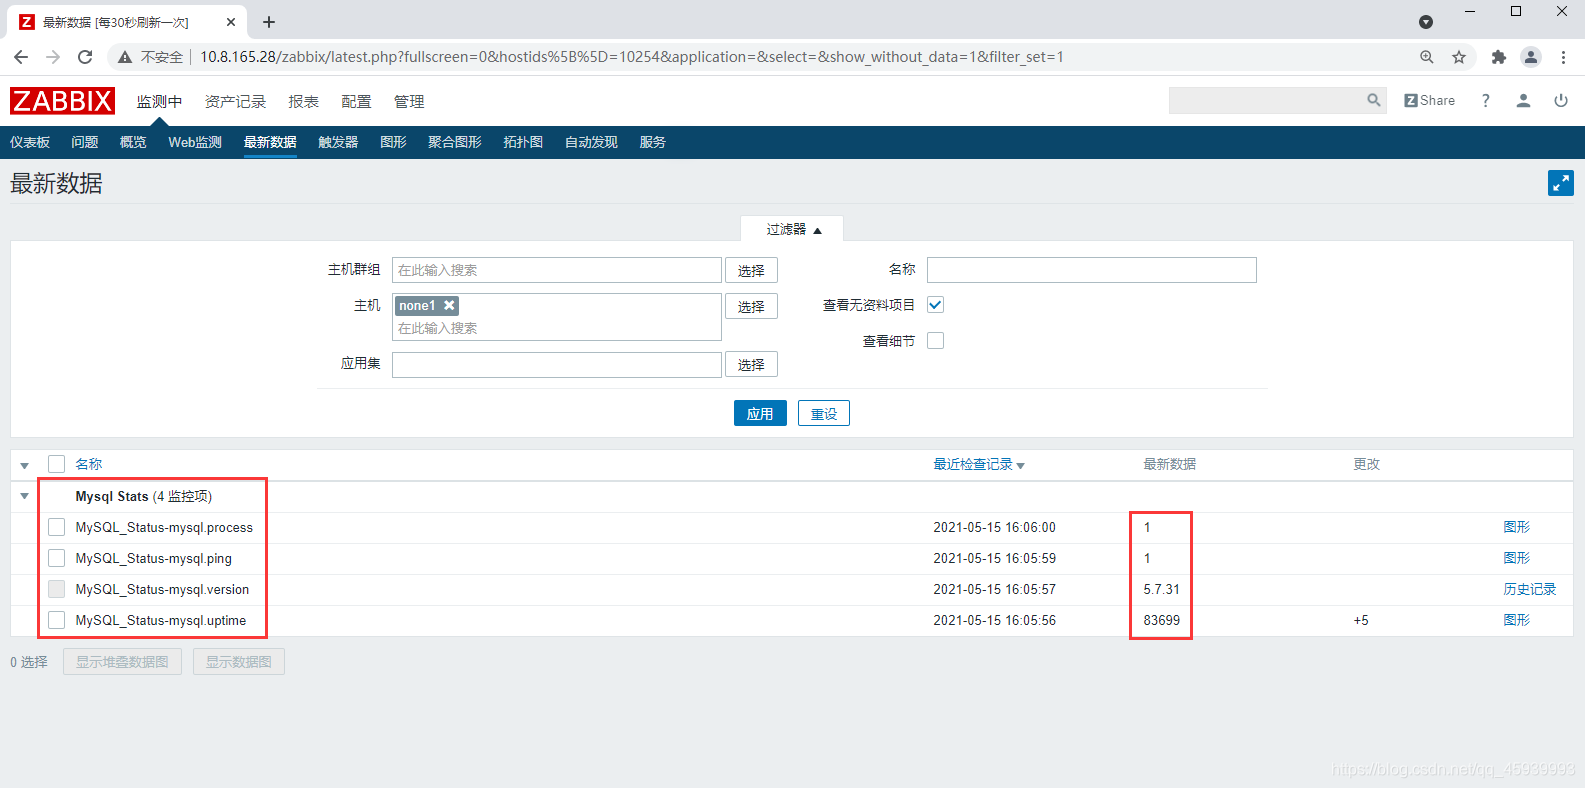The image size is (1585, 788).
Task: Open graph link for mysql.ping
Action: click(1516, 558)
